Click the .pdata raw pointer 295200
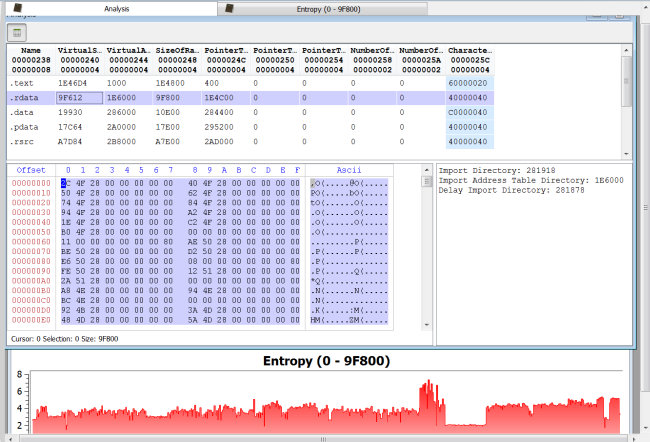This screenshot has width=650, height=442. click(x=219, y=127)
